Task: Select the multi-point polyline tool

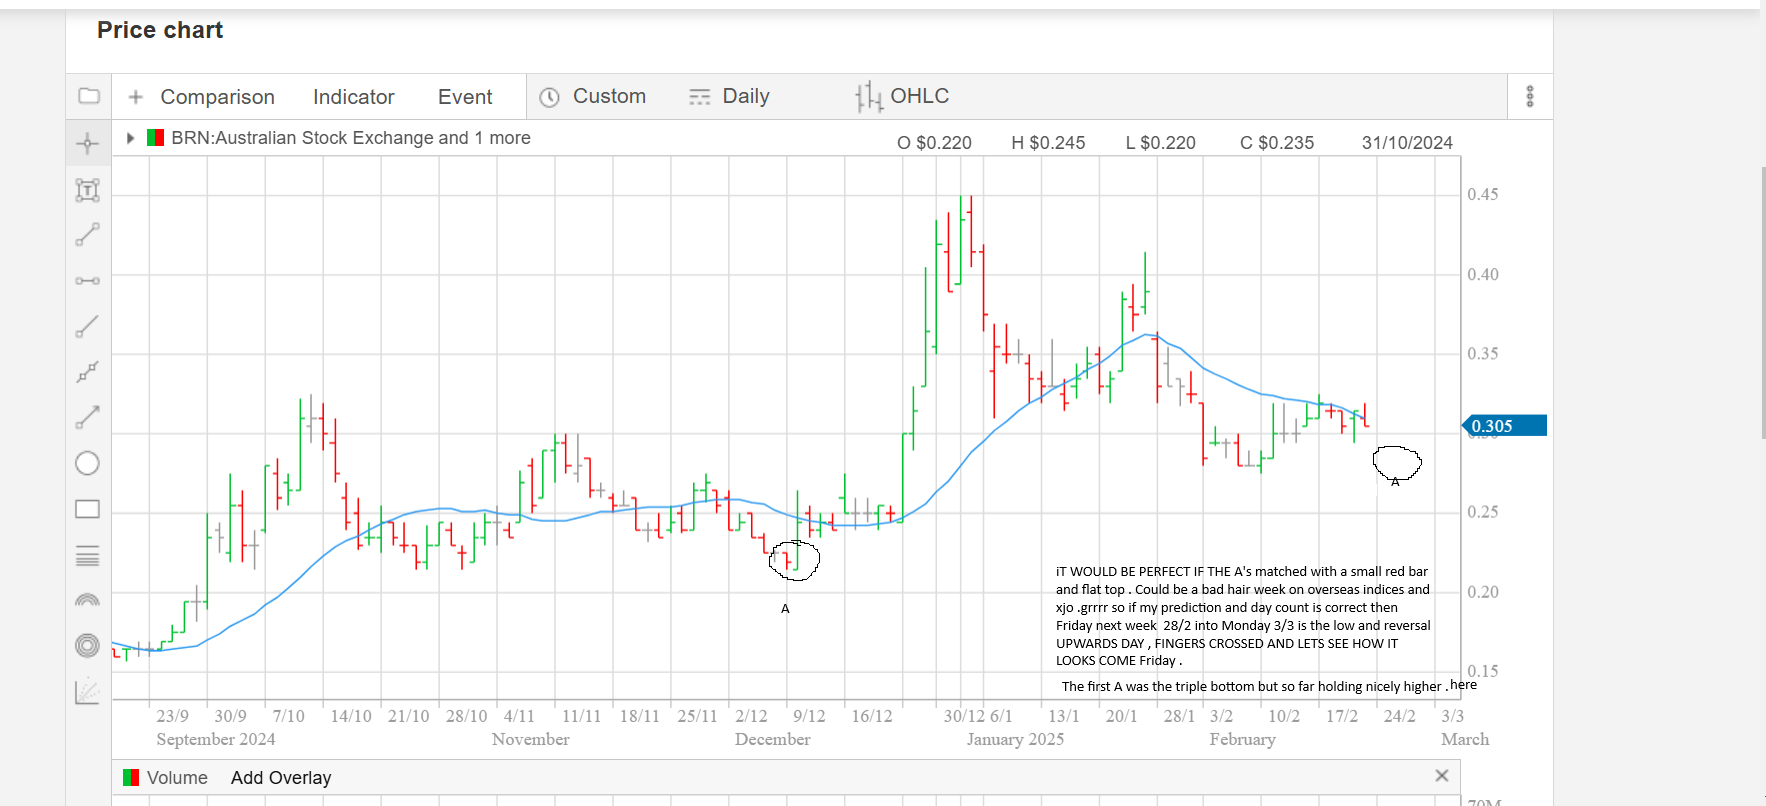Action: pyautogui.click(x=88, y=372)
